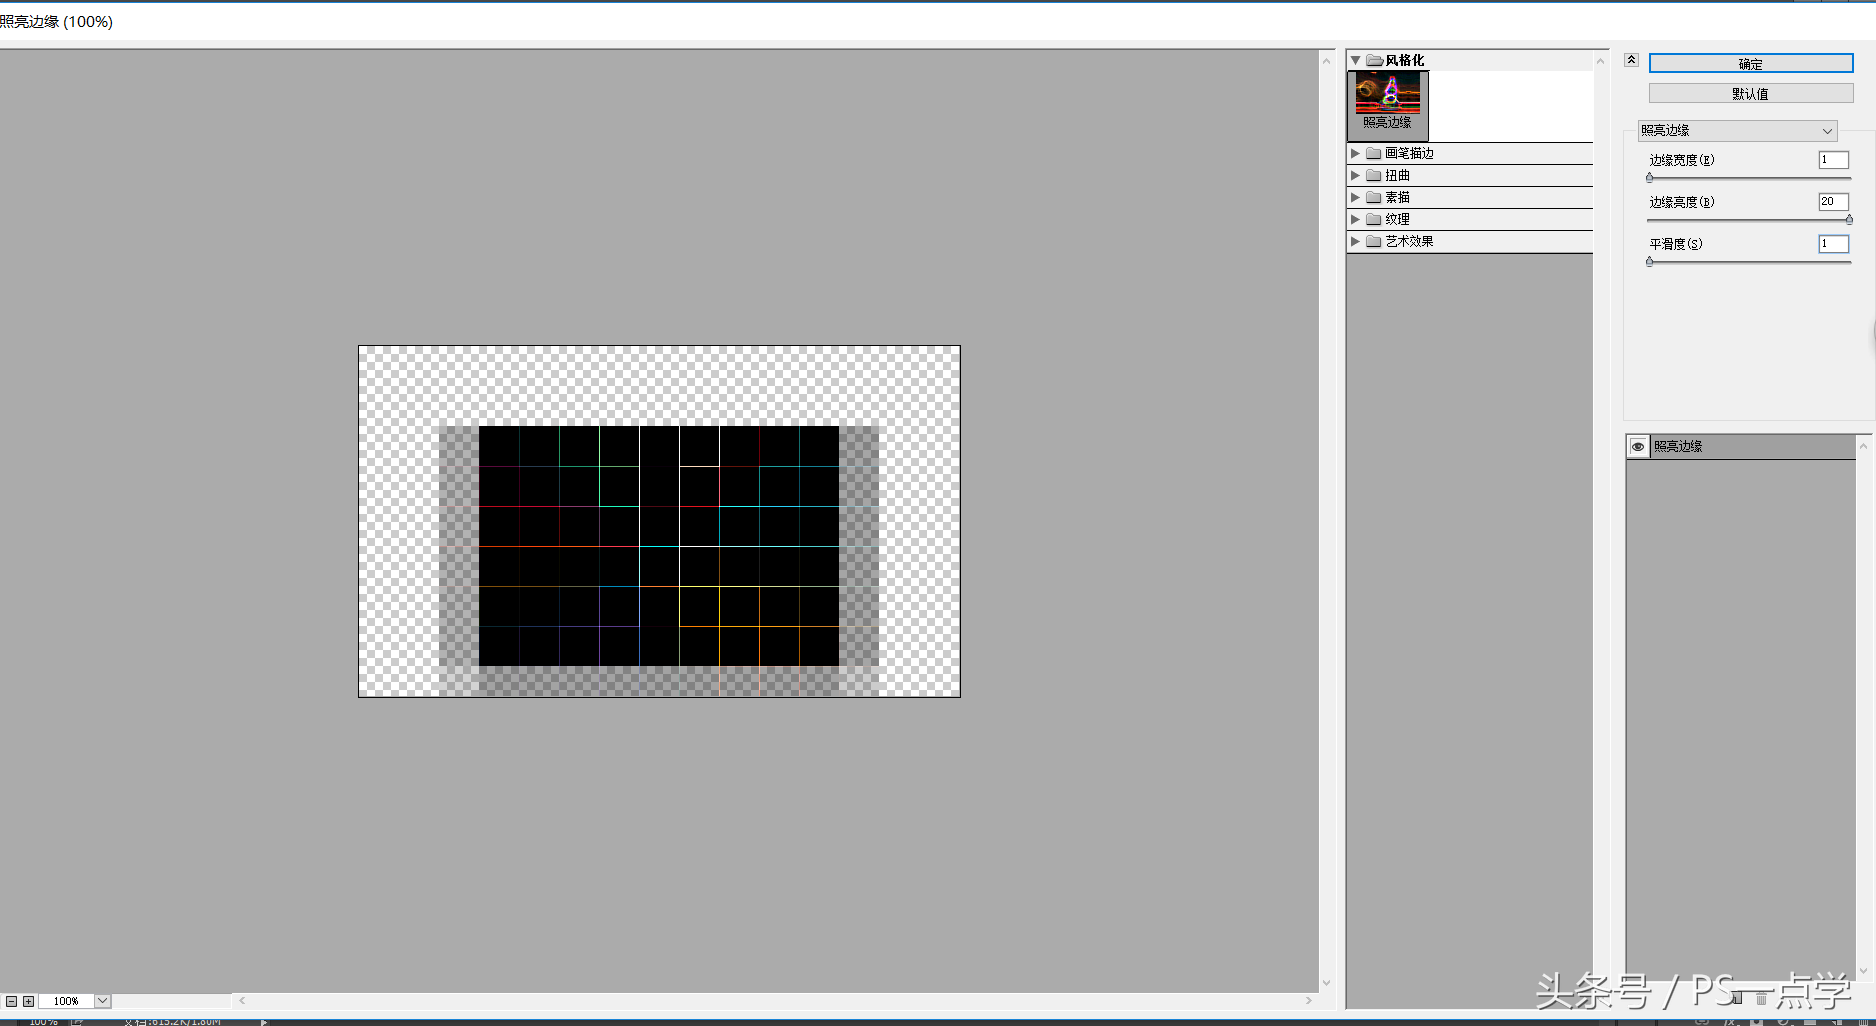Click the 默认值 button

tap(1750, 93)
